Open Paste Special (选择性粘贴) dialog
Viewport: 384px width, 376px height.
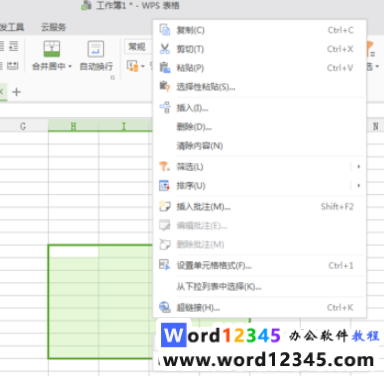[260, 87]
